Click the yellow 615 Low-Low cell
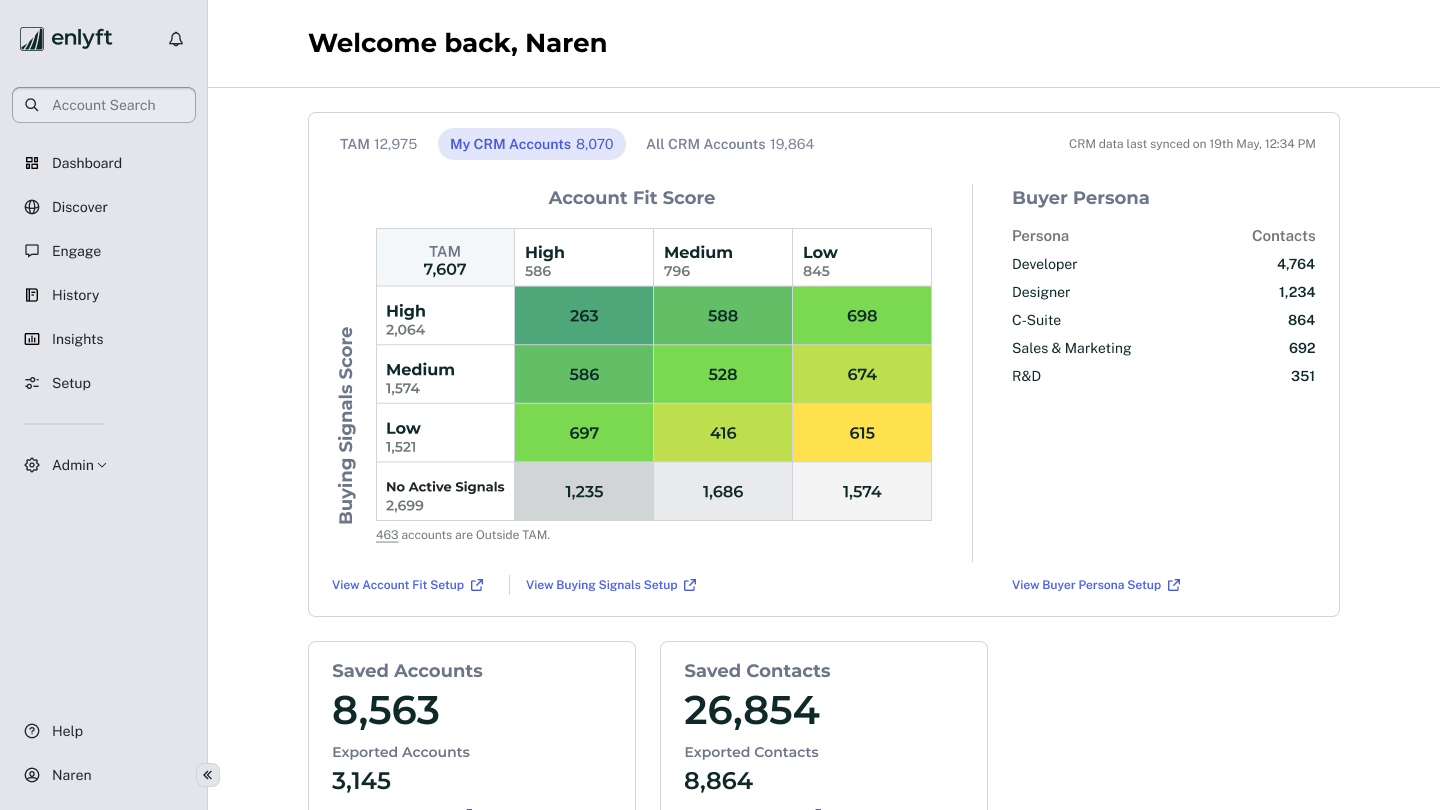 (x=861, y=433)
